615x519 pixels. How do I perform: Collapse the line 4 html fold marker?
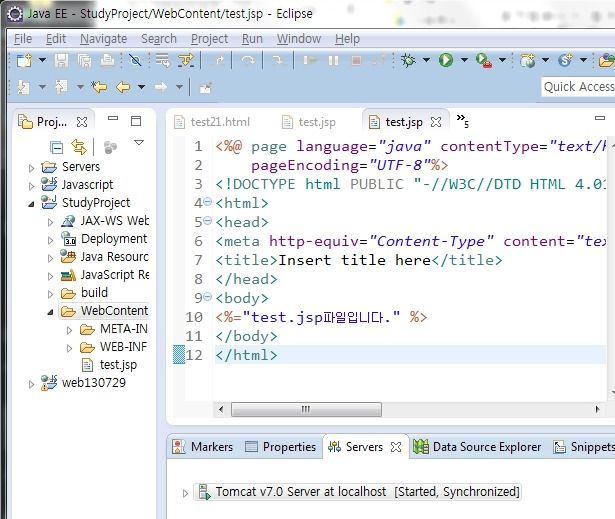[208, 202]
